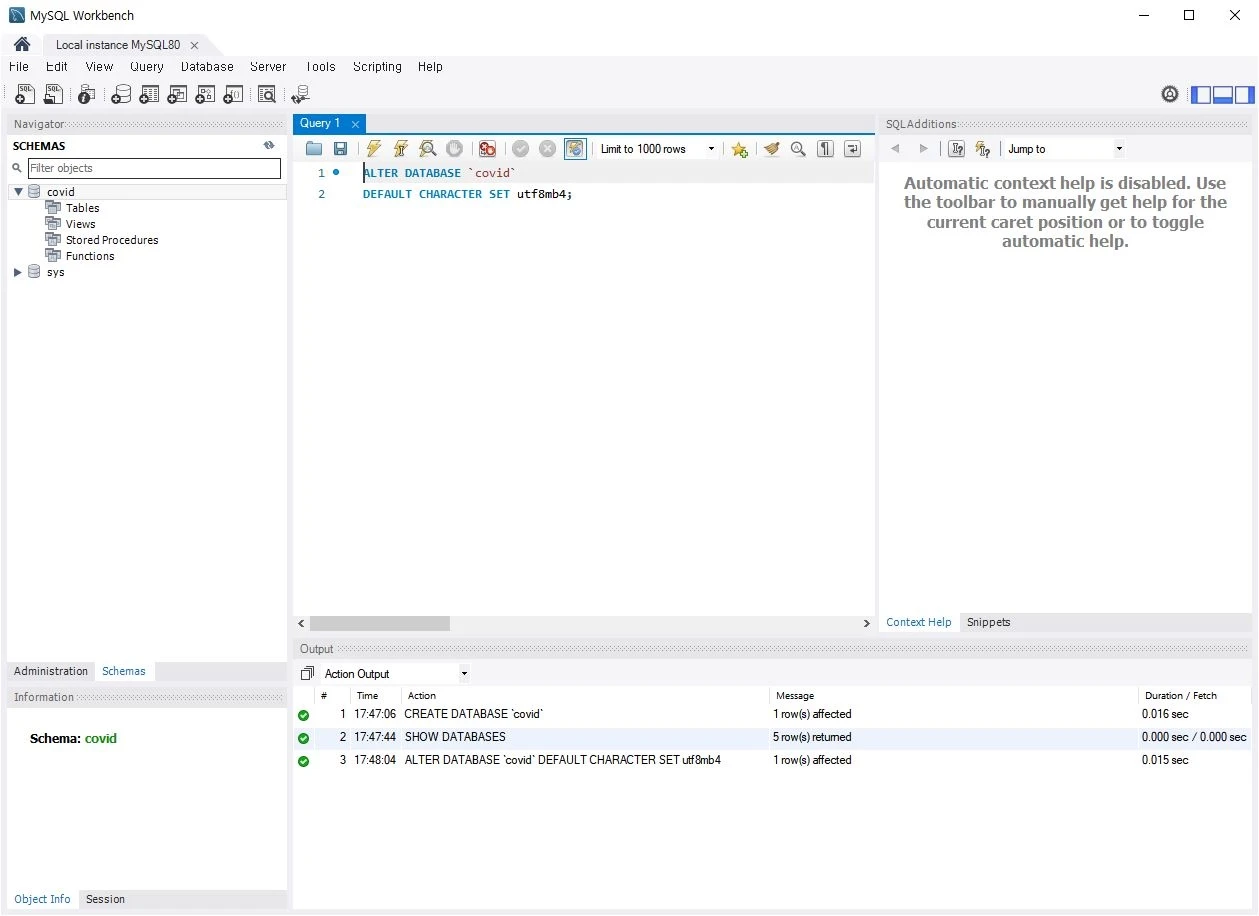
Task: Open a SQL script file in the editor
Action: [x=314, y=149]
